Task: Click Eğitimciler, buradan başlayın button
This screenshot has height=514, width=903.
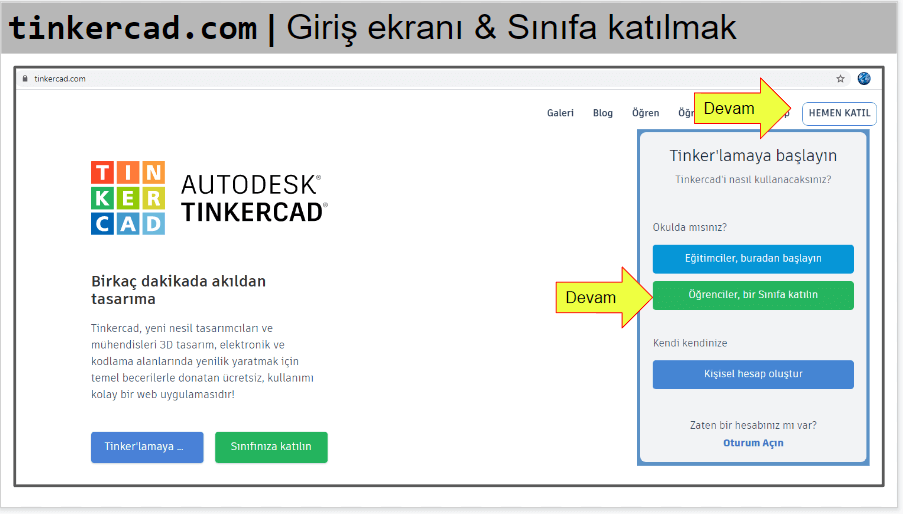Action: click(753, 258)
